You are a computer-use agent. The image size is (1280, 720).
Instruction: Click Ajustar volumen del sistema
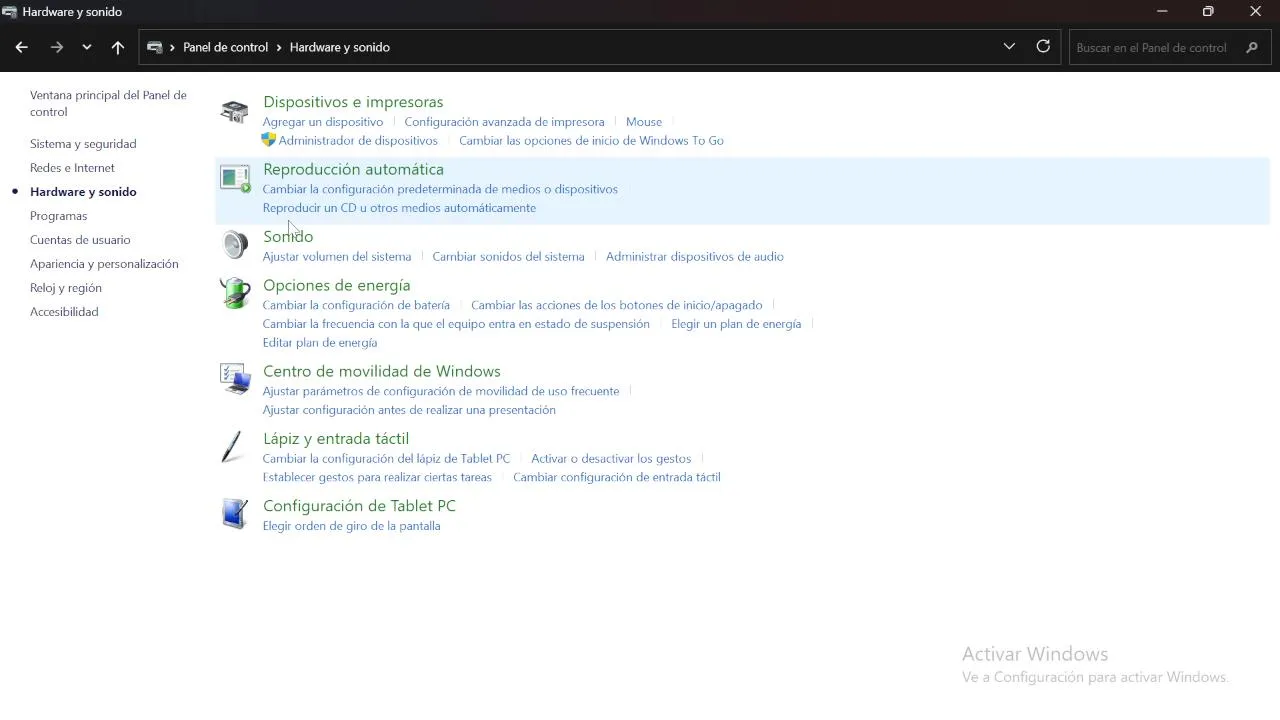pyautogui.click(x=337, y=257)
